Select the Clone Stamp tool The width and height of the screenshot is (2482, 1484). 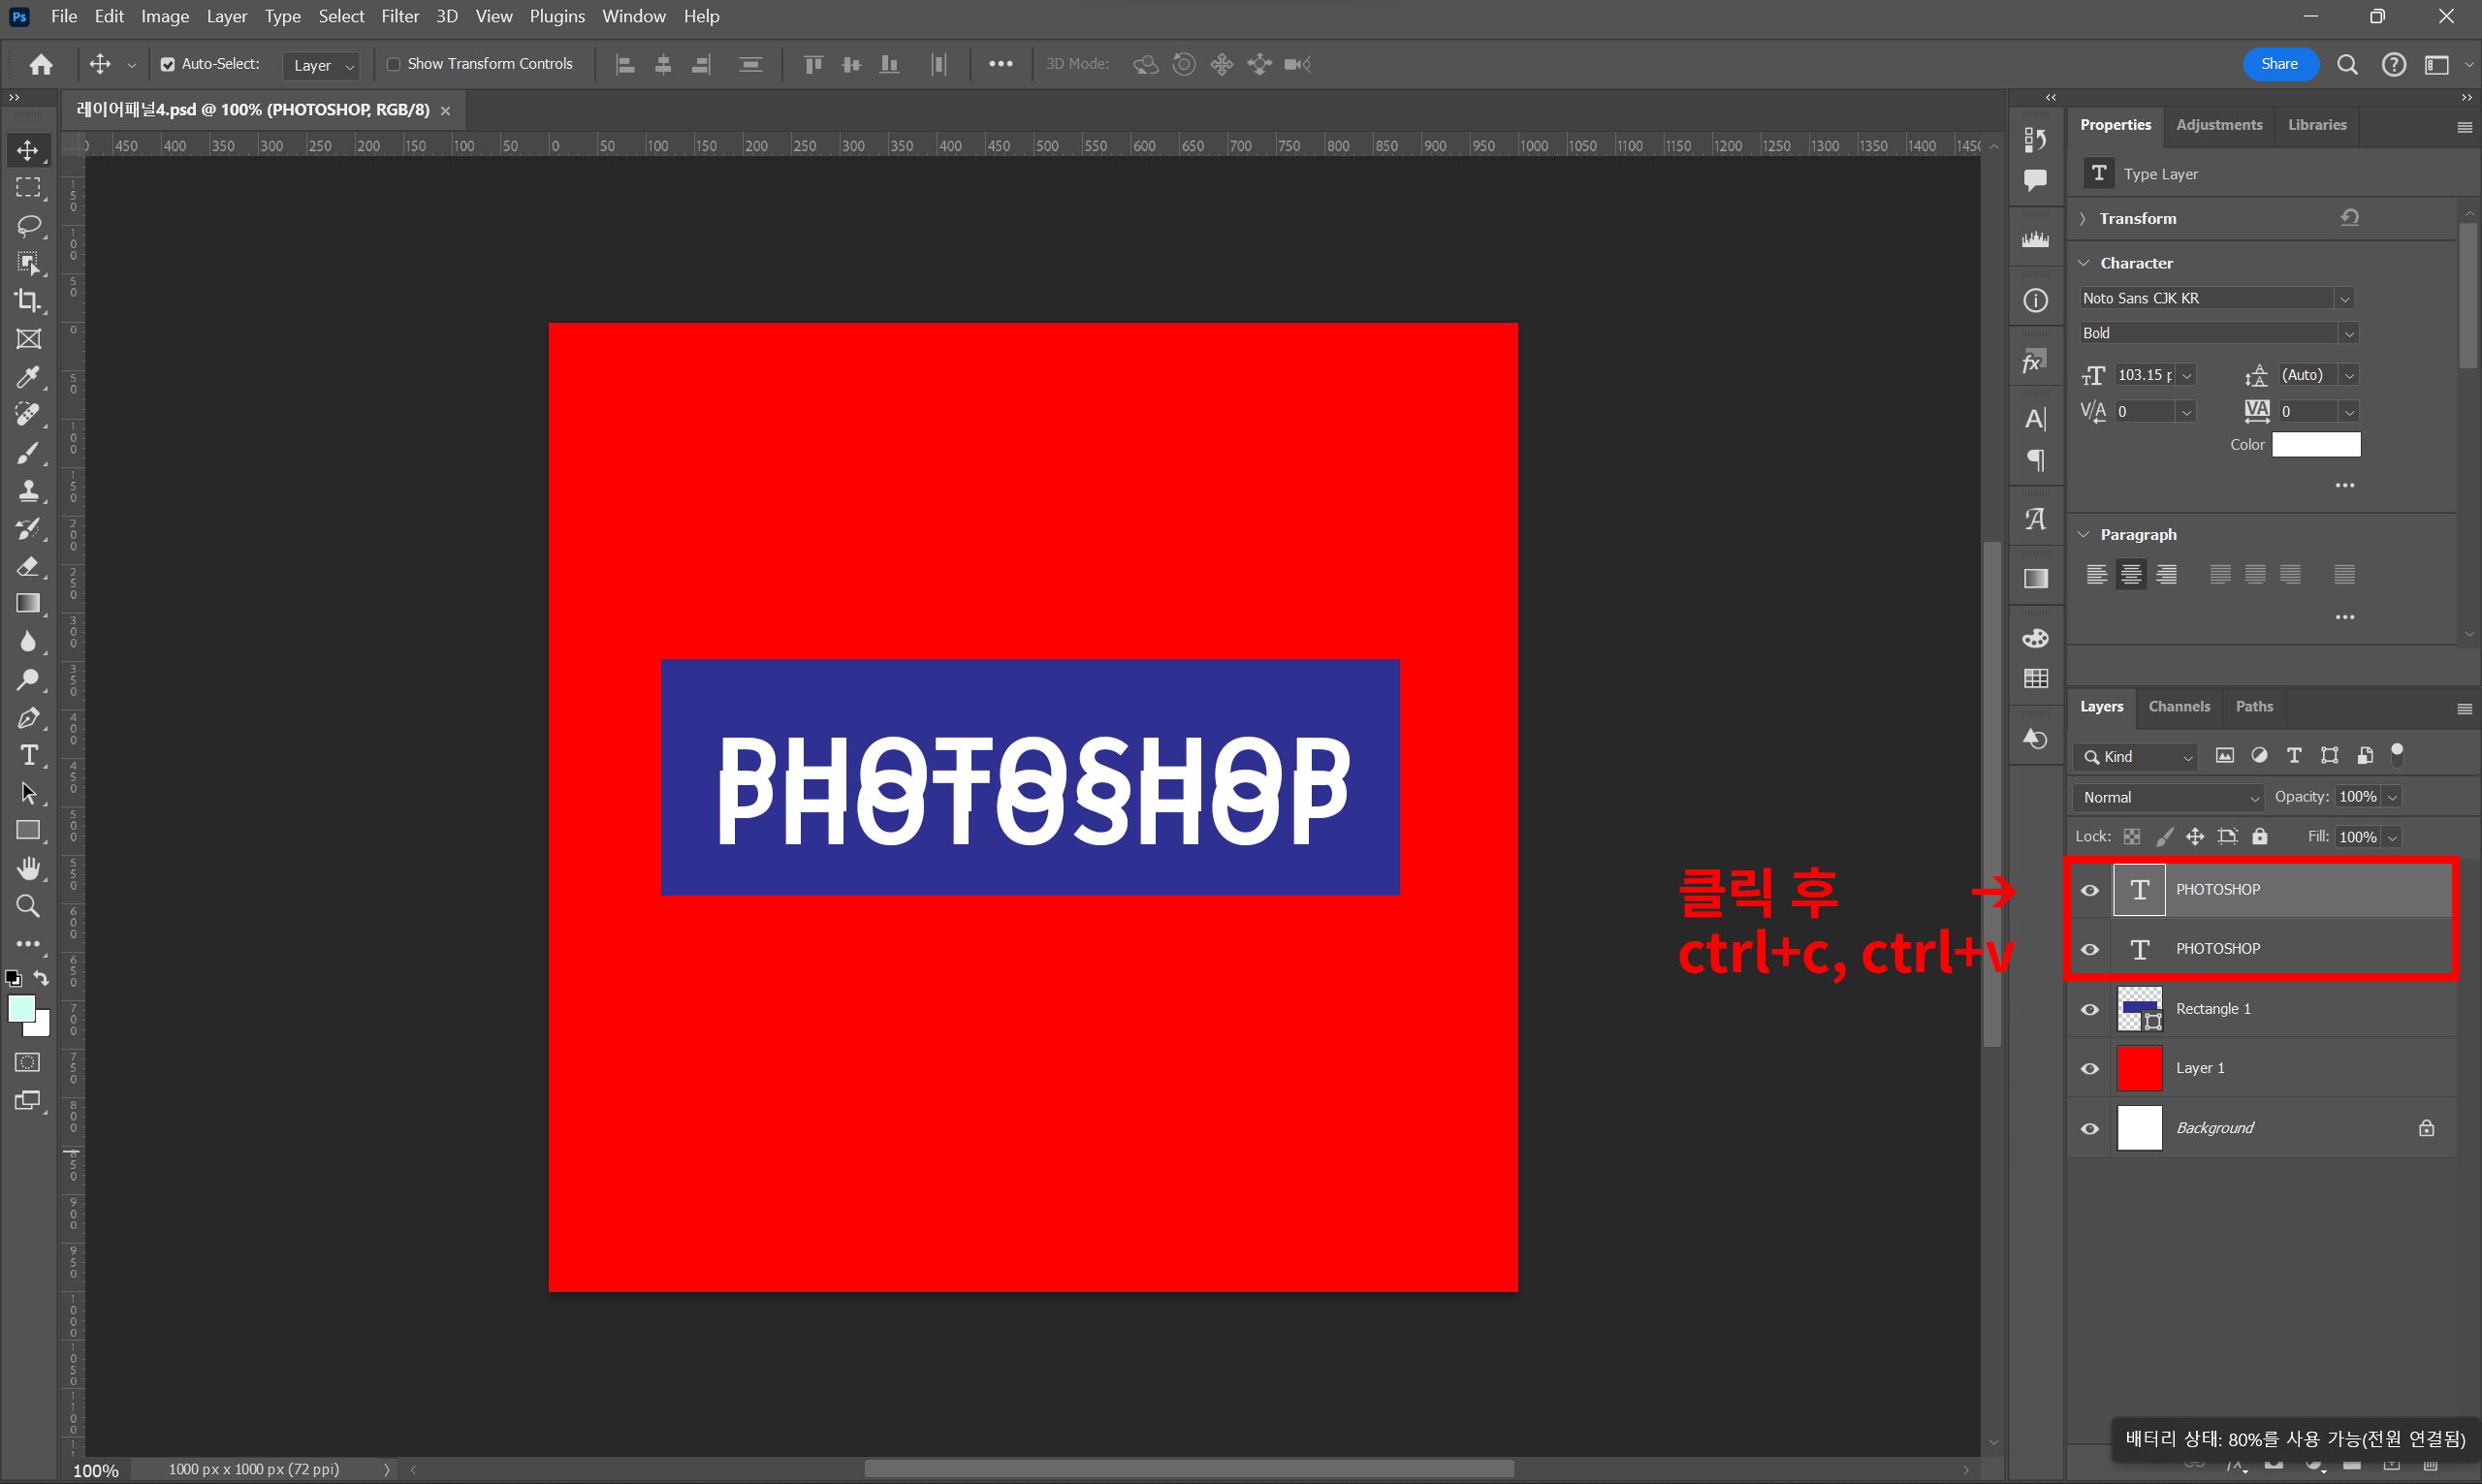click(x=28, y=490)
